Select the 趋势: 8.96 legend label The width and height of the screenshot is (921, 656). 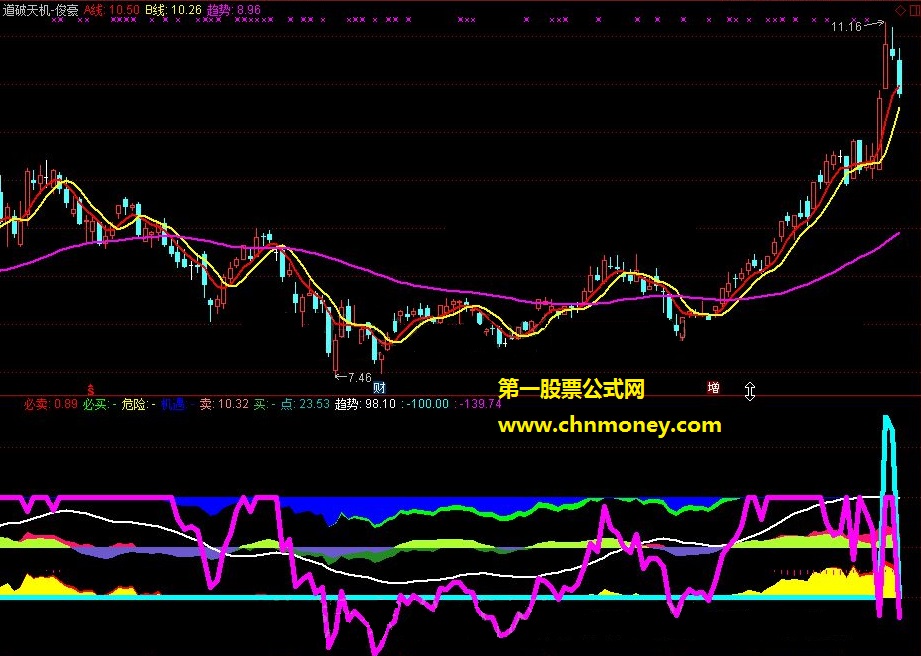(233, 10)
